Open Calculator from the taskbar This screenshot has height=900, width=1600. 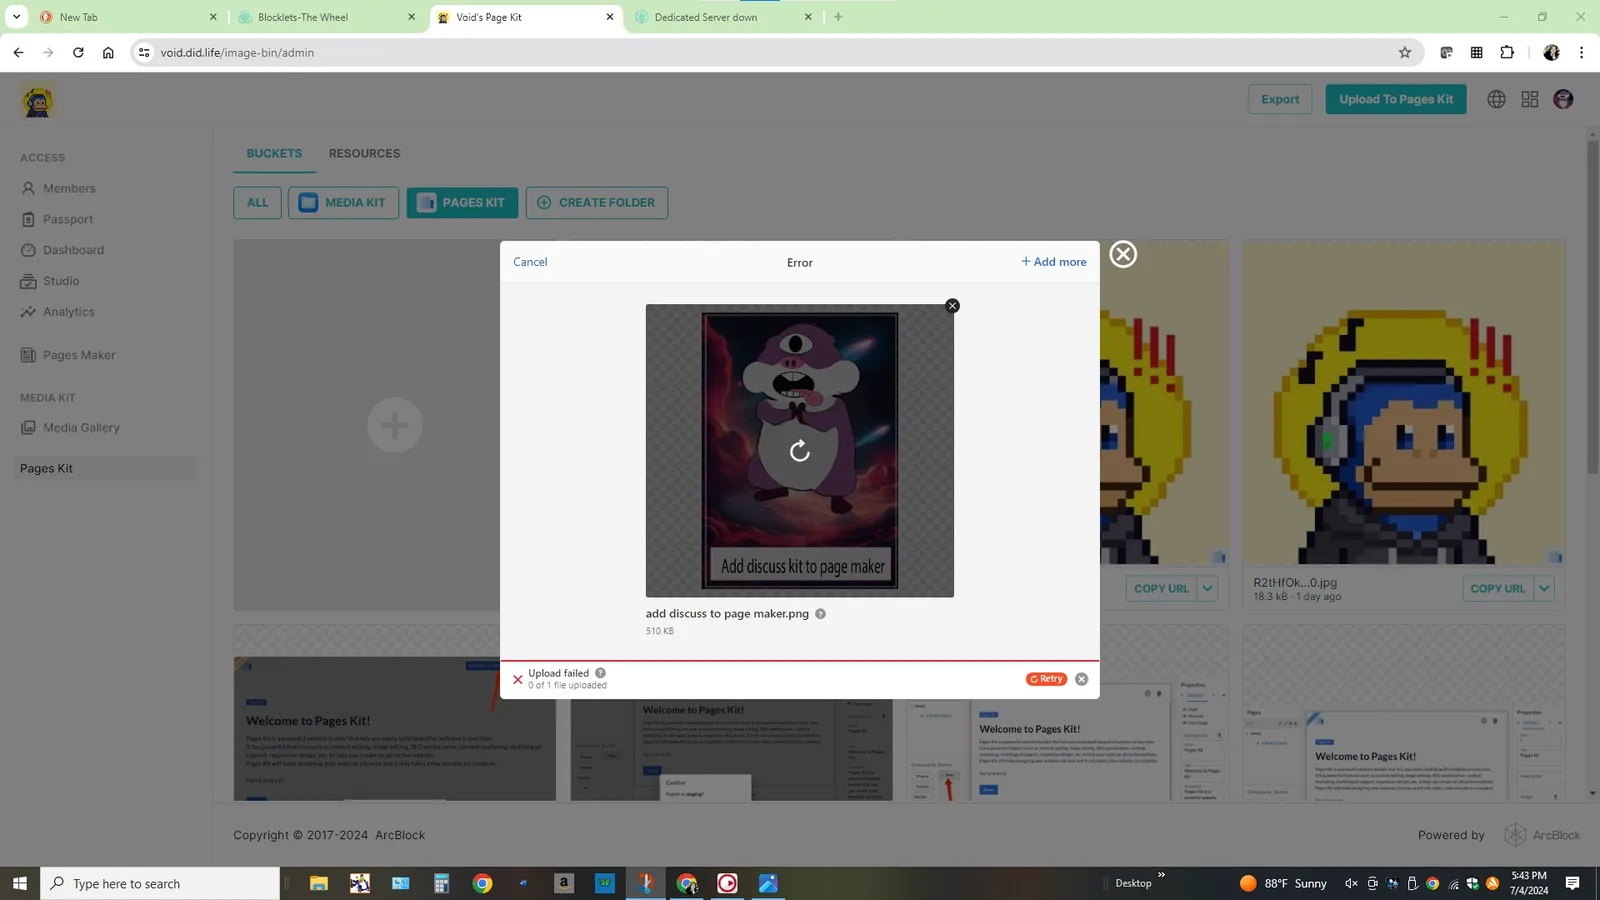(x=441, y=883)
